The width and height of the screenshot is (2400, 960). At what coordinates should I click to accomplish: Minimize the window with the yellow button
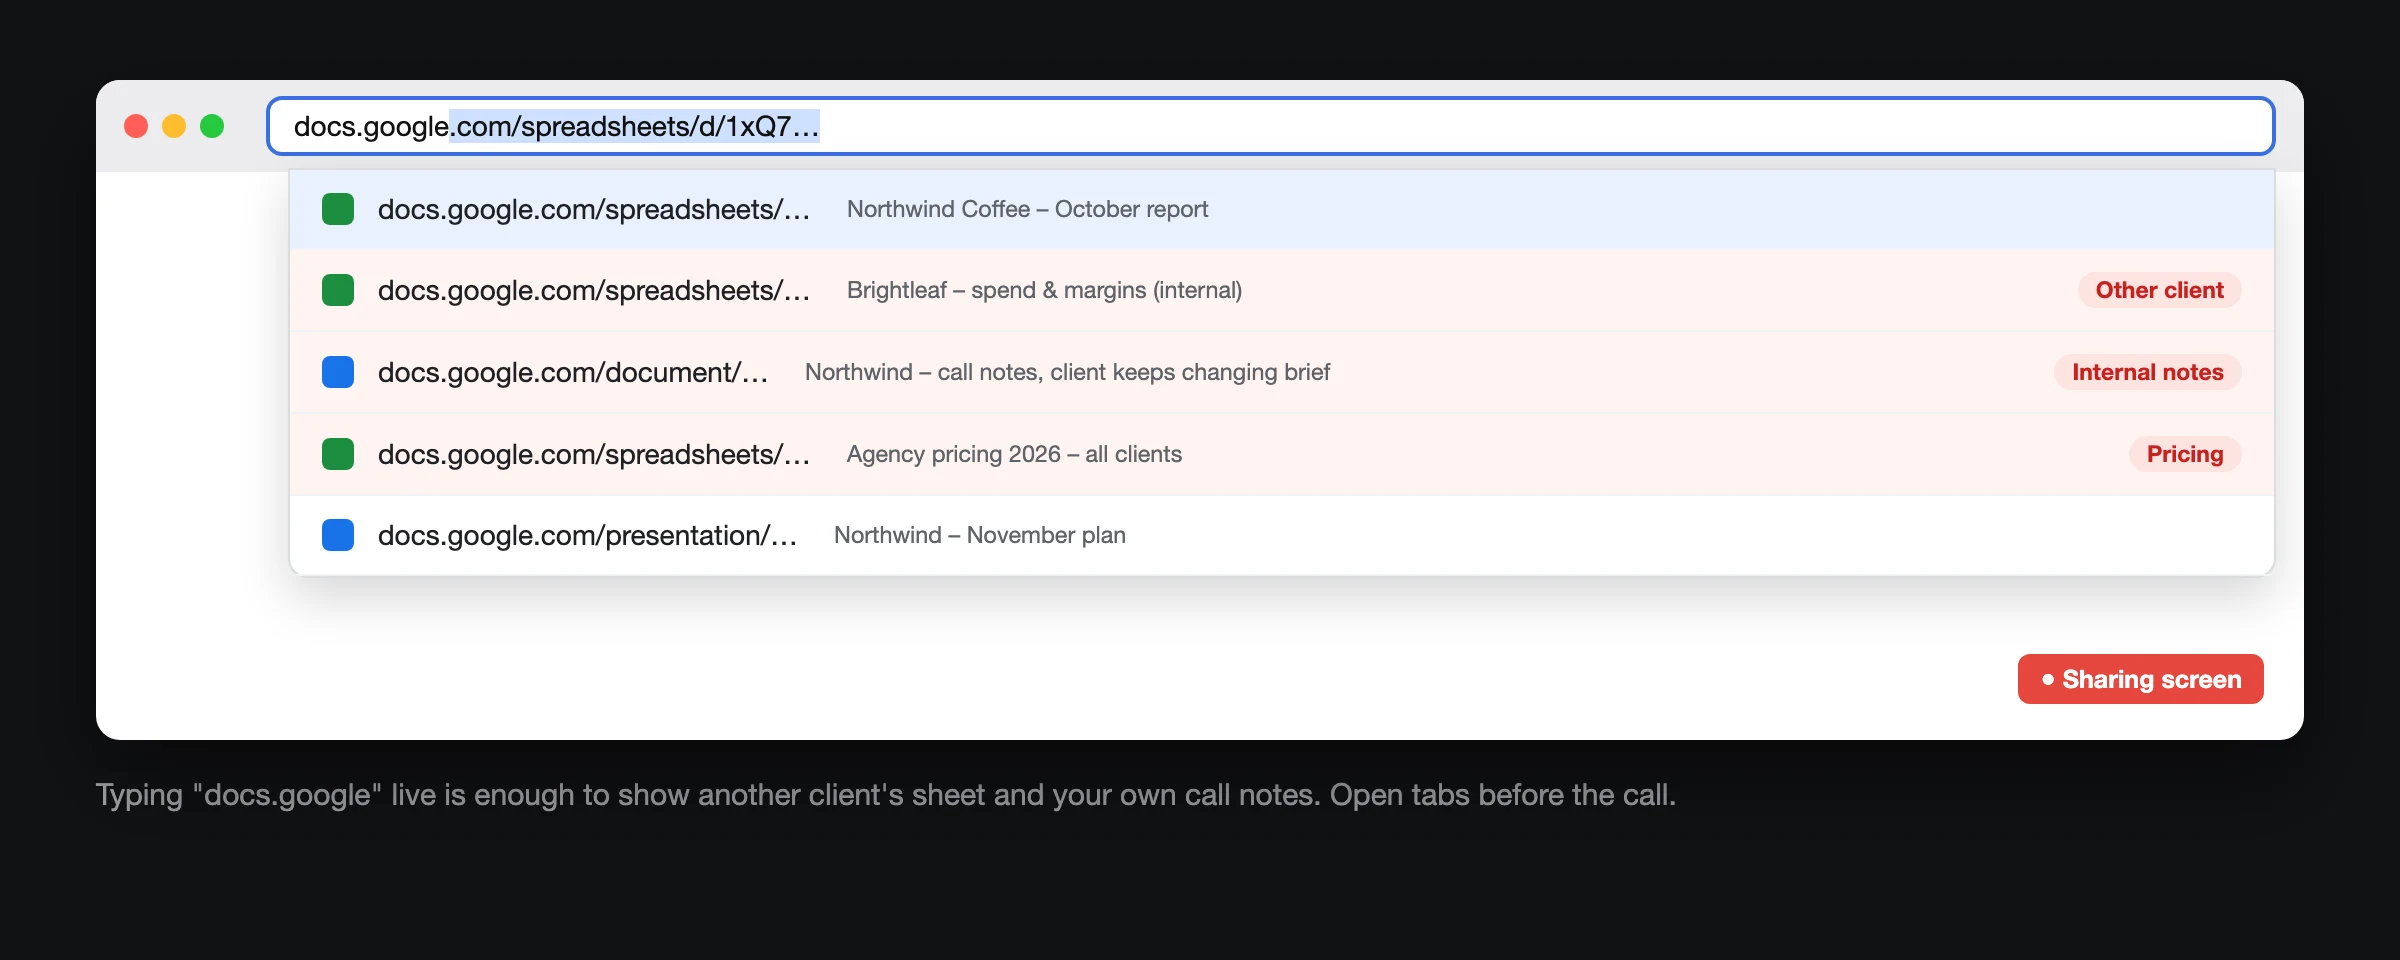click(174, 126)
